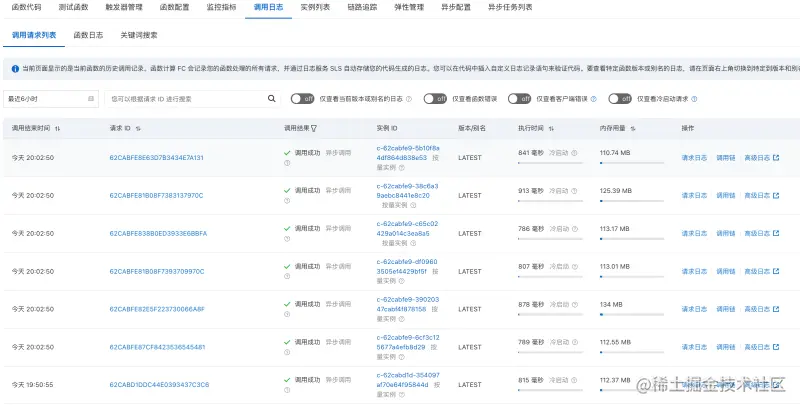Click help icon next to 仅查看冷启动请求
The height and width of the screenshot is (408, 800).
tap(694, 99)
